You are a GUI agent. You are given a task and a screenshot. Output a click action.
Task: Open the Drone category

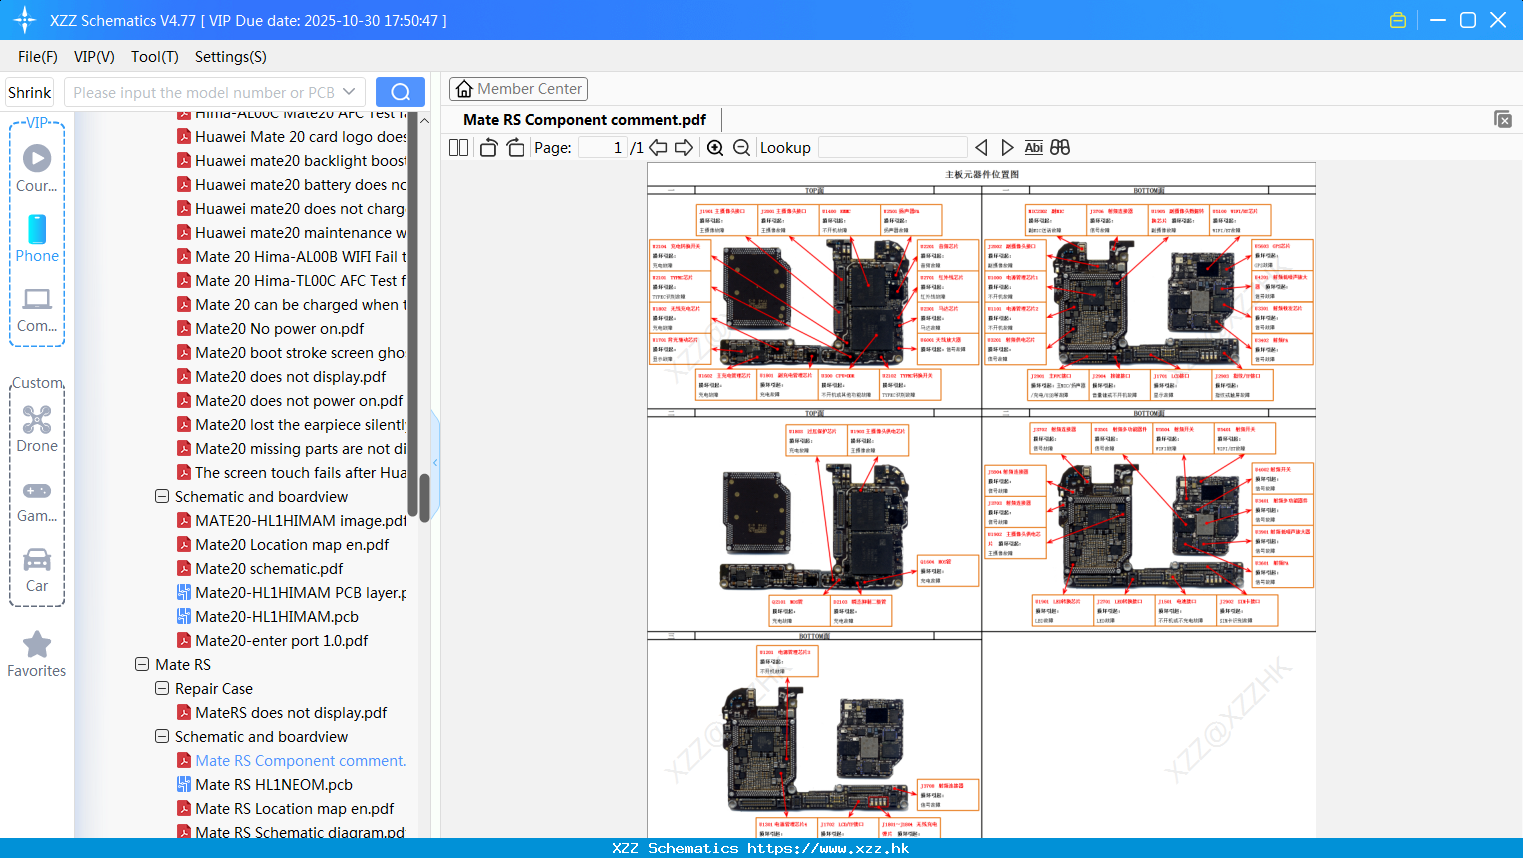coord(37,429)
